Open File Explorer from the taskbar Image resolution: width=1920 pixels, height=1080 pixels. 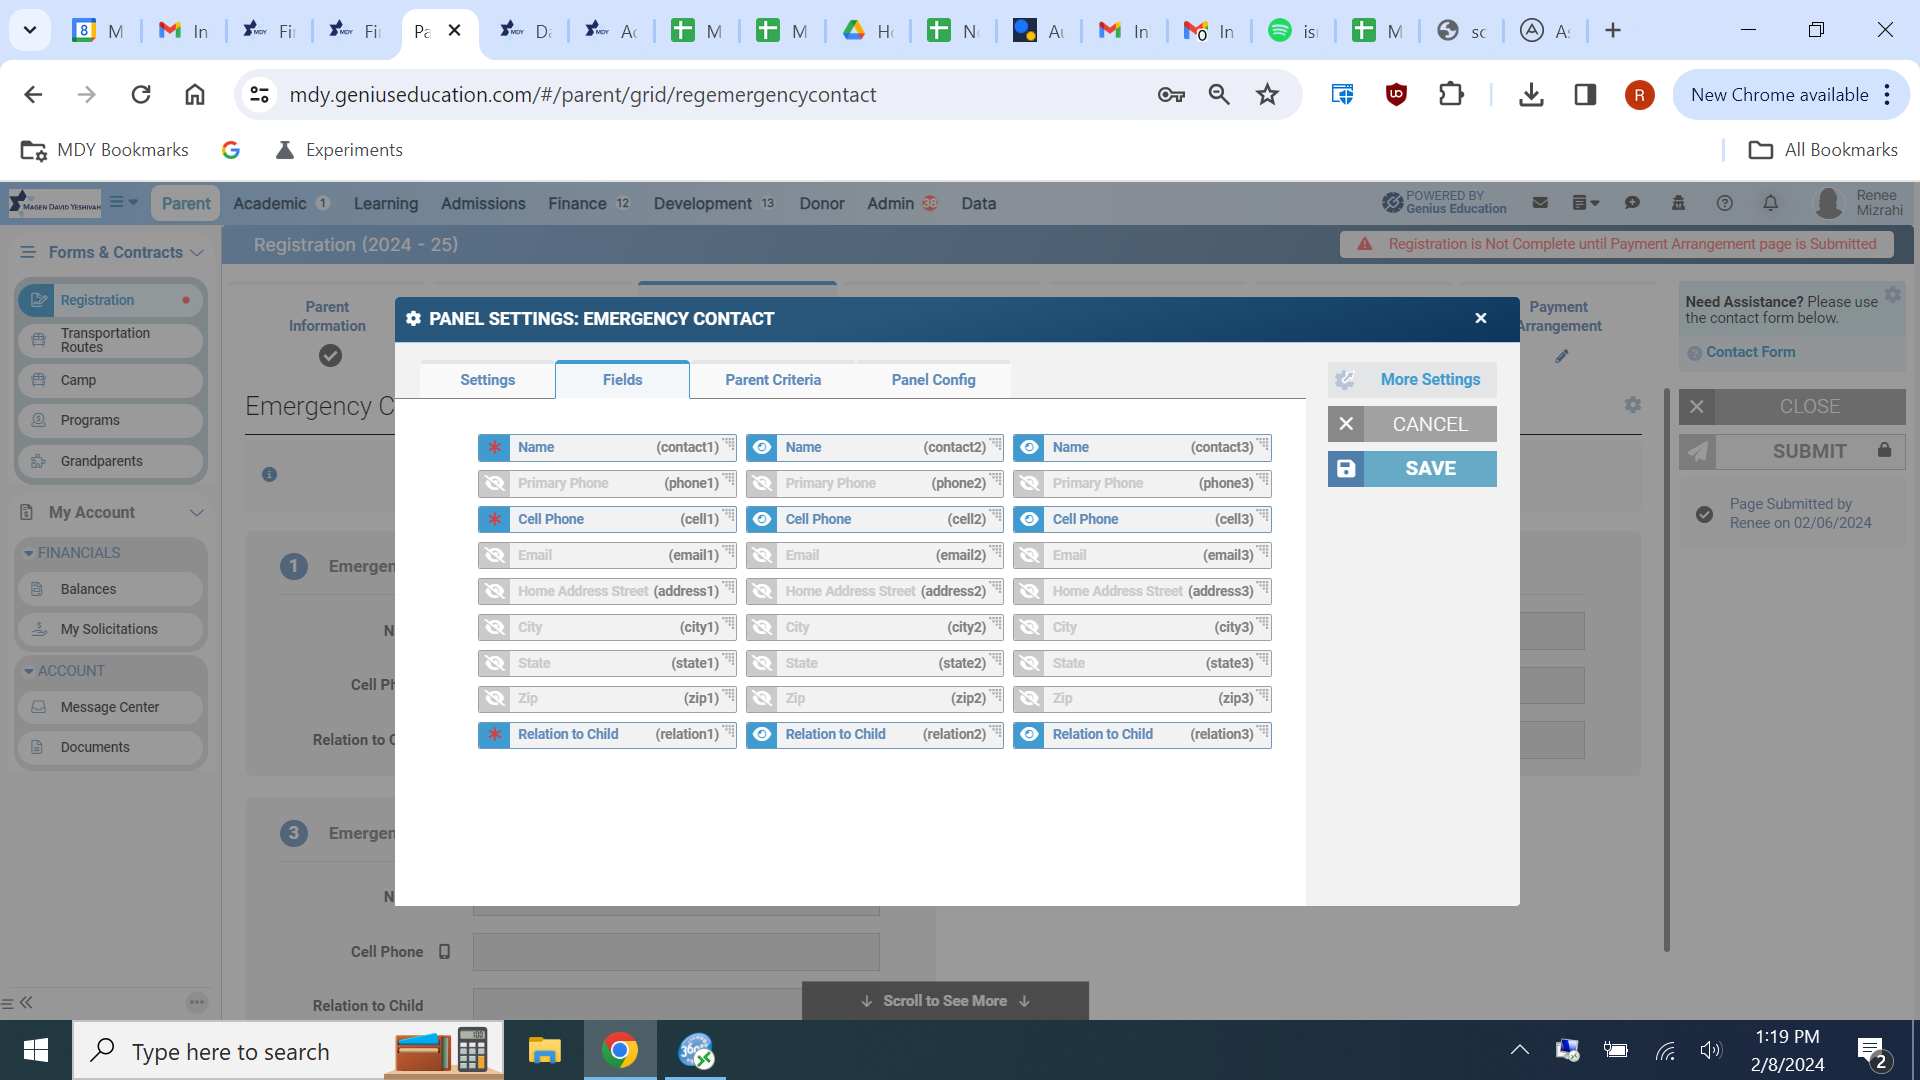click(544, 1051)
